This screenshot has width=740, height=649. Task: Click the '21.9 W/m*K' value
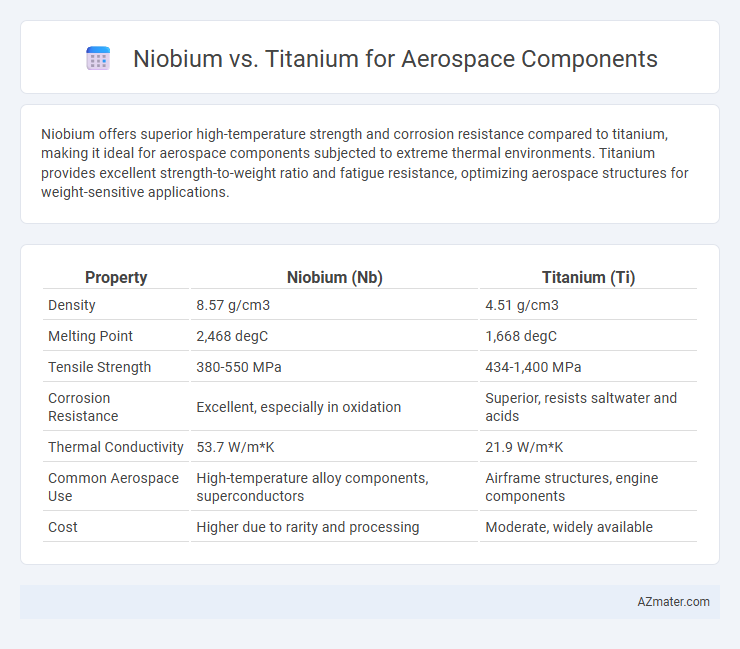point(524,447)
